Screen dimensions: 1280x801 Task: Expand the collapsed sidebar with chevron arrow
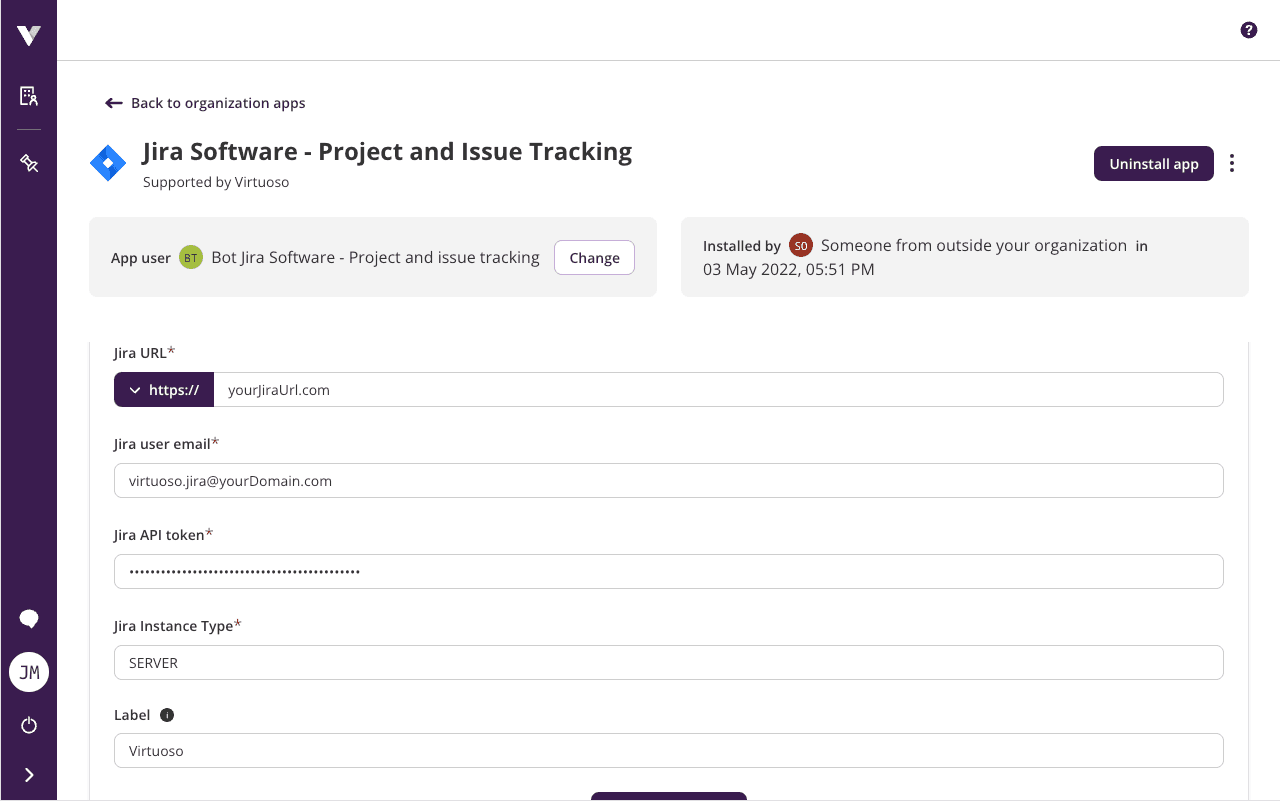28,774
